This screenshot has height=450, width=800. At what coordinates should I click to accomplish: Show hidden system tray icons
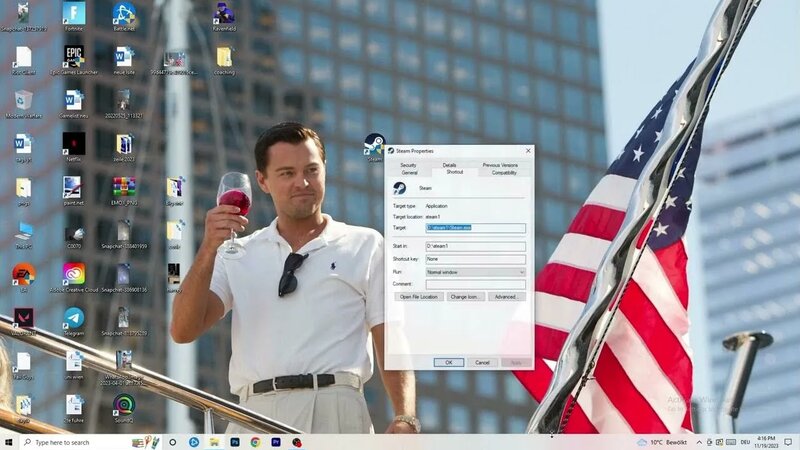(698, 442)
